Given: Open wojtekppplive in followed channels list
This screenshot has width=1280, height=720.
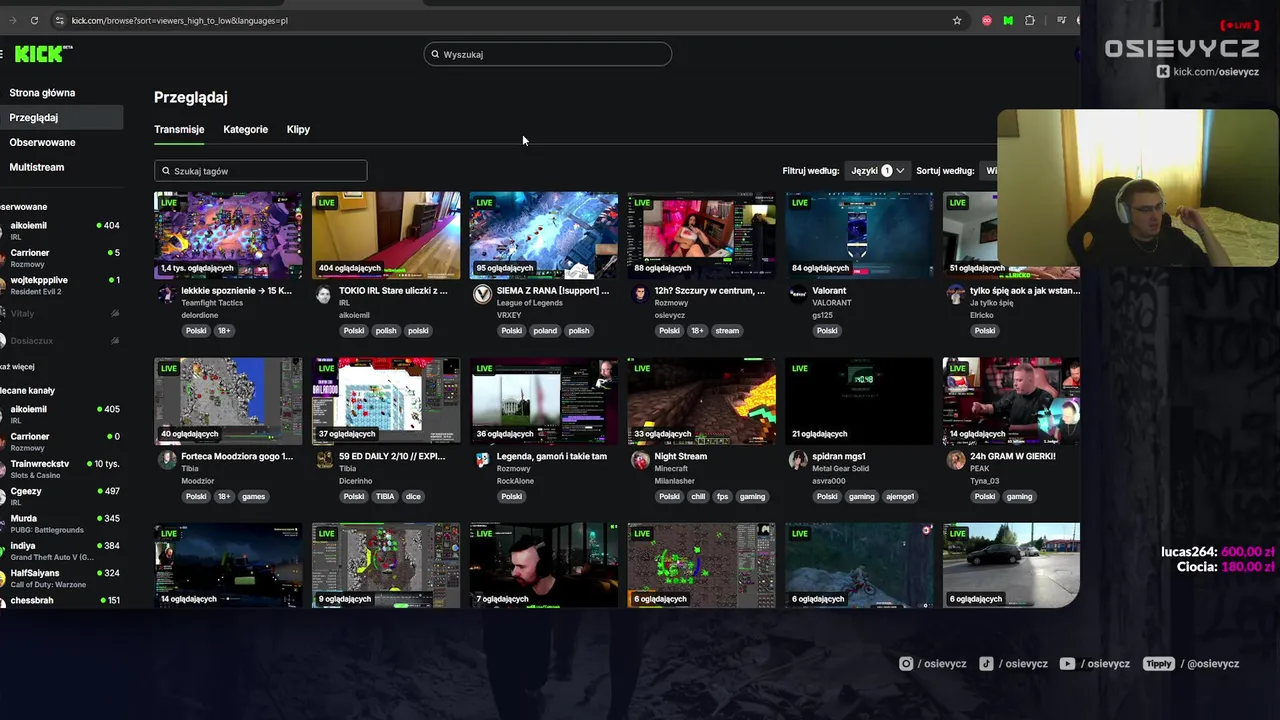Looking at the screenshot, I should [x=60, y=285].
